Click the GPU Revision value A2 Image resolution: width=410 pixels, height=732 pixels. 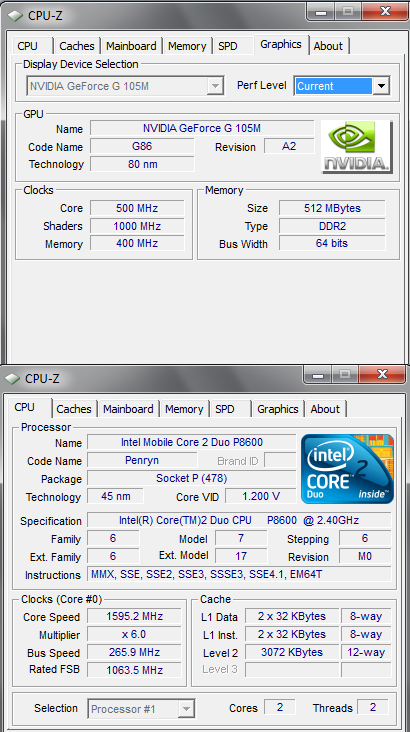click(x=289, y=146)
